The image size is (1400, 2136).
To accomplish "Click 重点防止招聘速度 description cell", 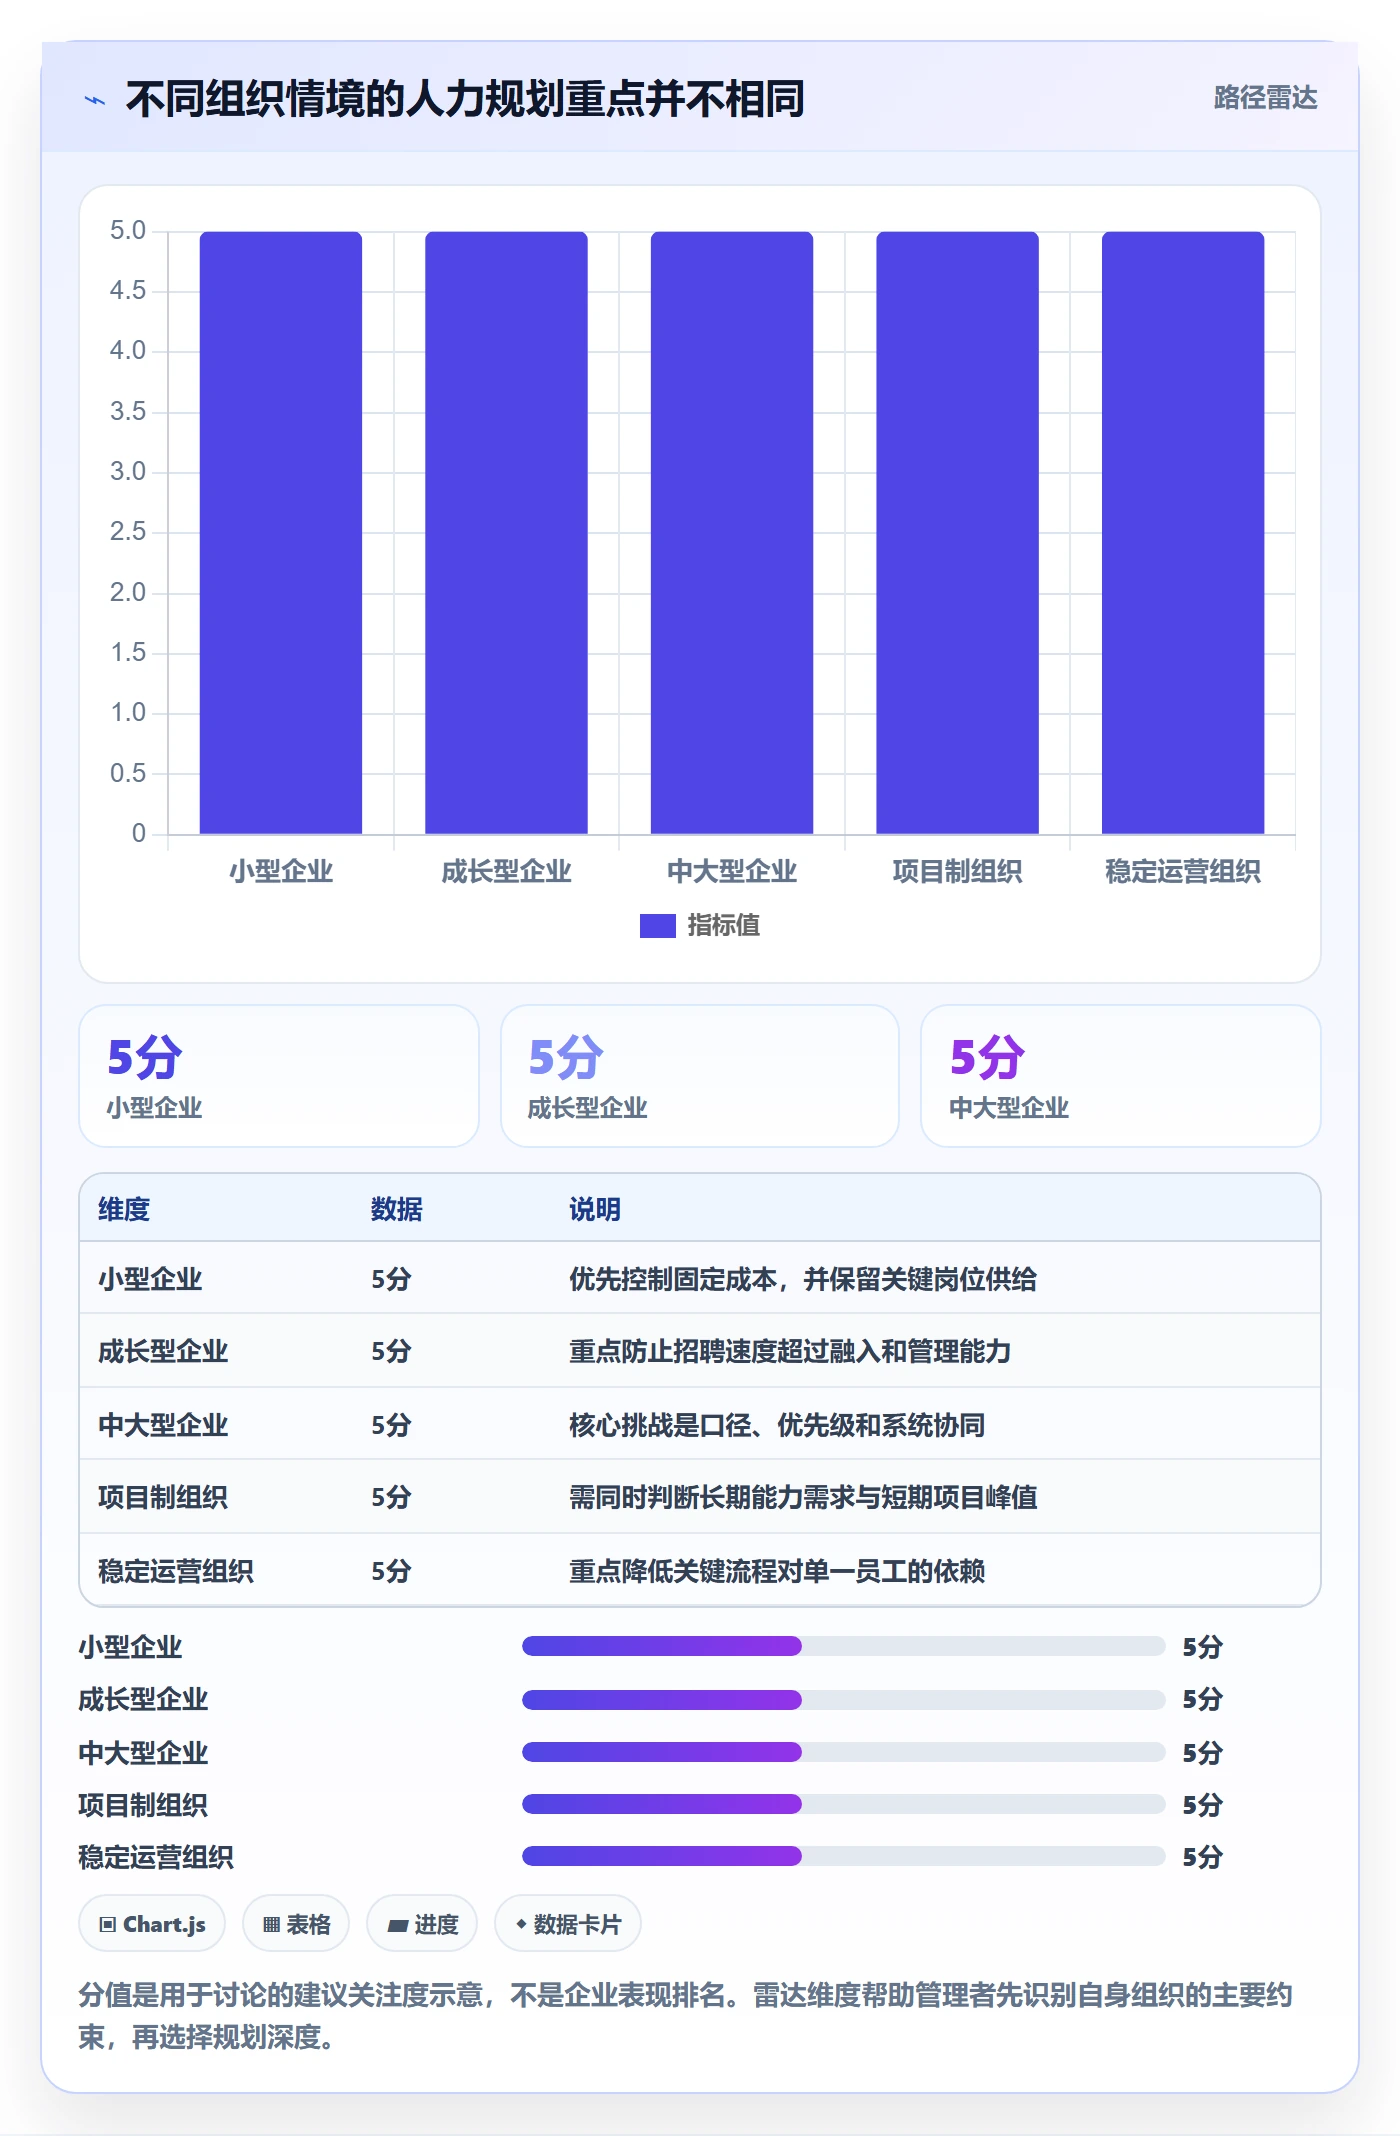I will (790, 1352).
